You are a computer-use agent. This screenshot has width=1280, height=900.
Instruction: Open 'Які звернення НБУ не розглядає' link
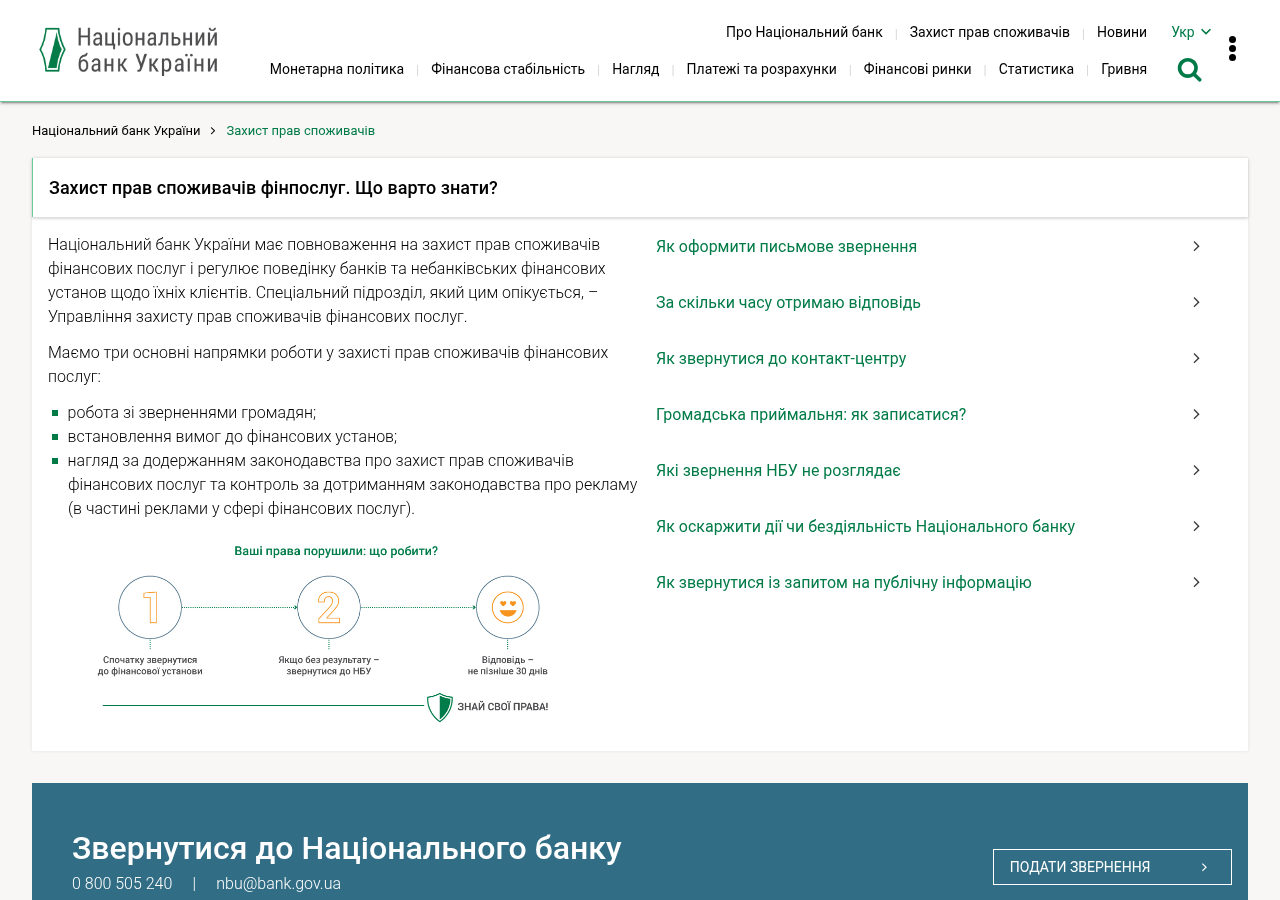(x=778, y=470)
